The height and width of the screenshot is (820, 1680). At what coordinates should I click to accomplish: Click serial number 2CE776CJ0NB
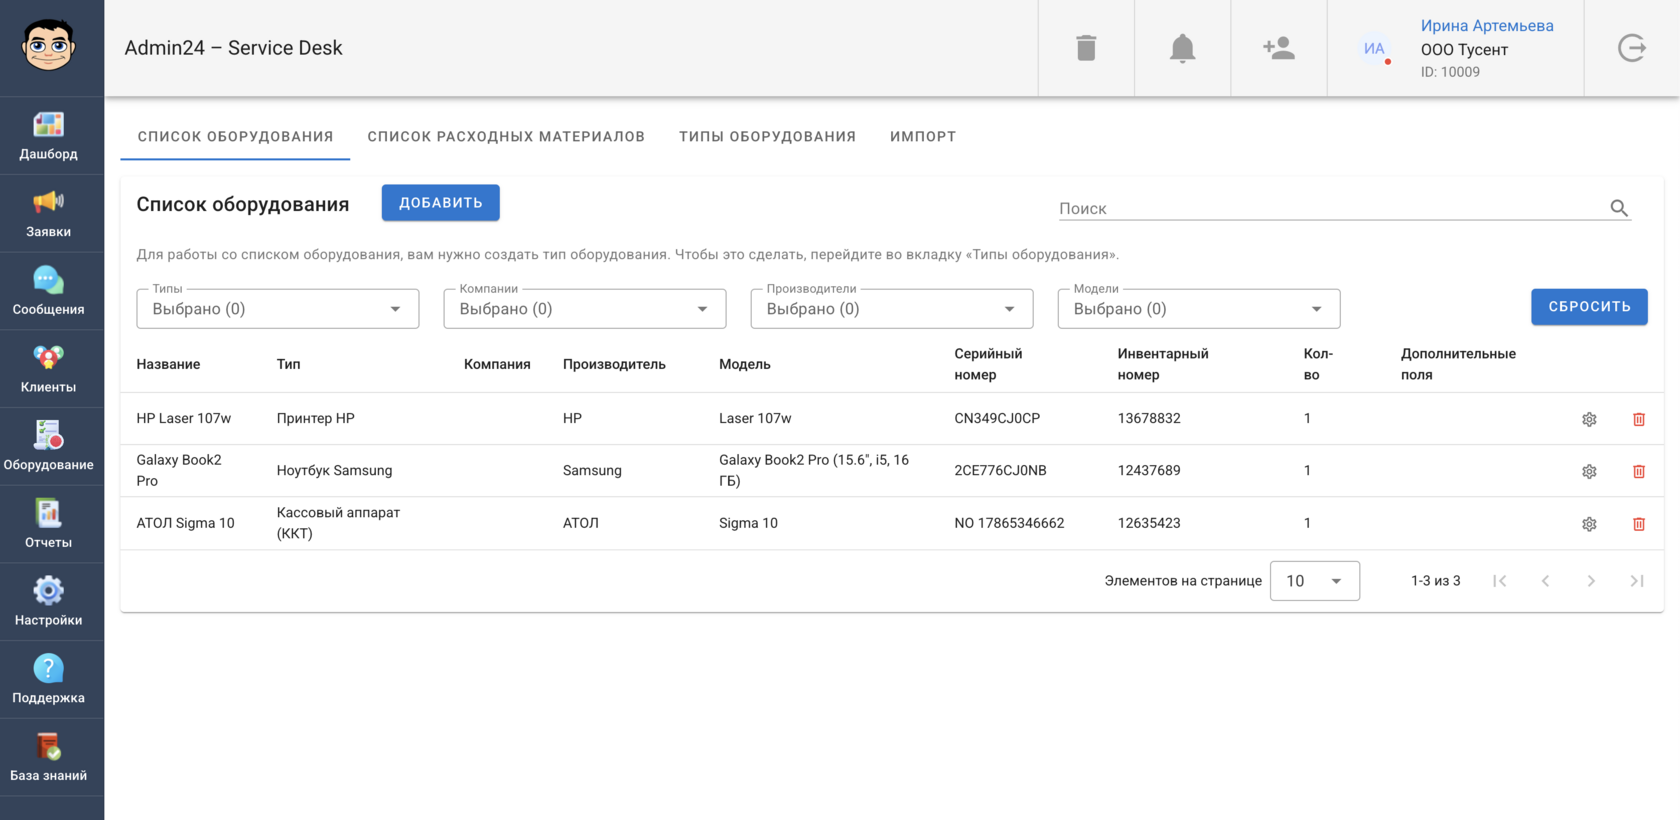coord(1000,470)
